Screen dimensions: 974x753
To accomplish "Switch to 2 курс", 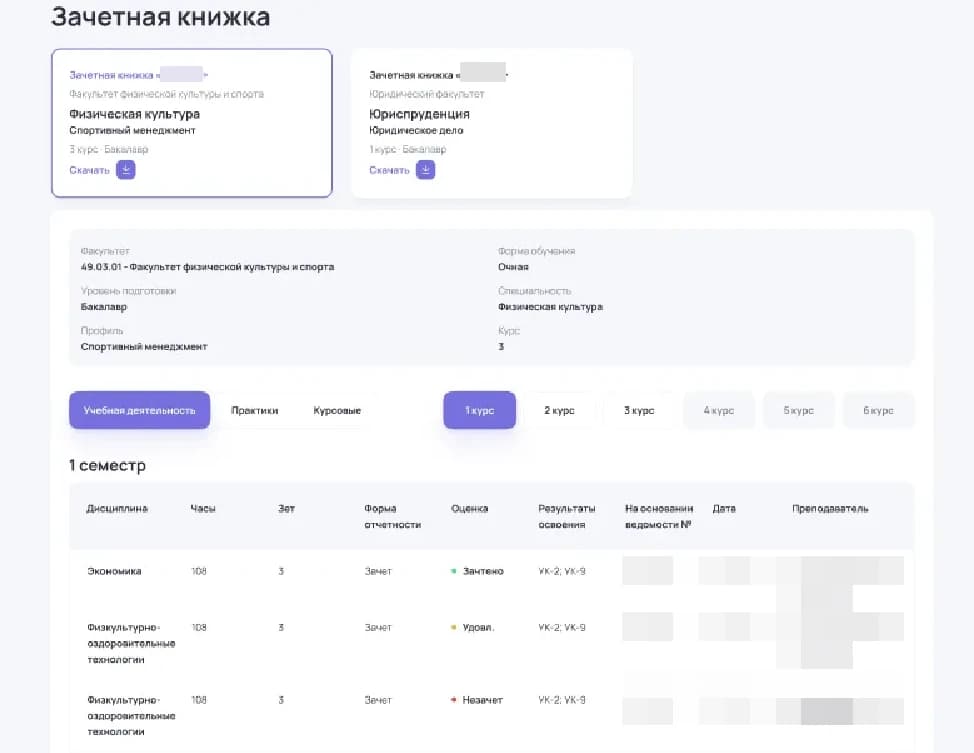I will [x=559, y=411].
